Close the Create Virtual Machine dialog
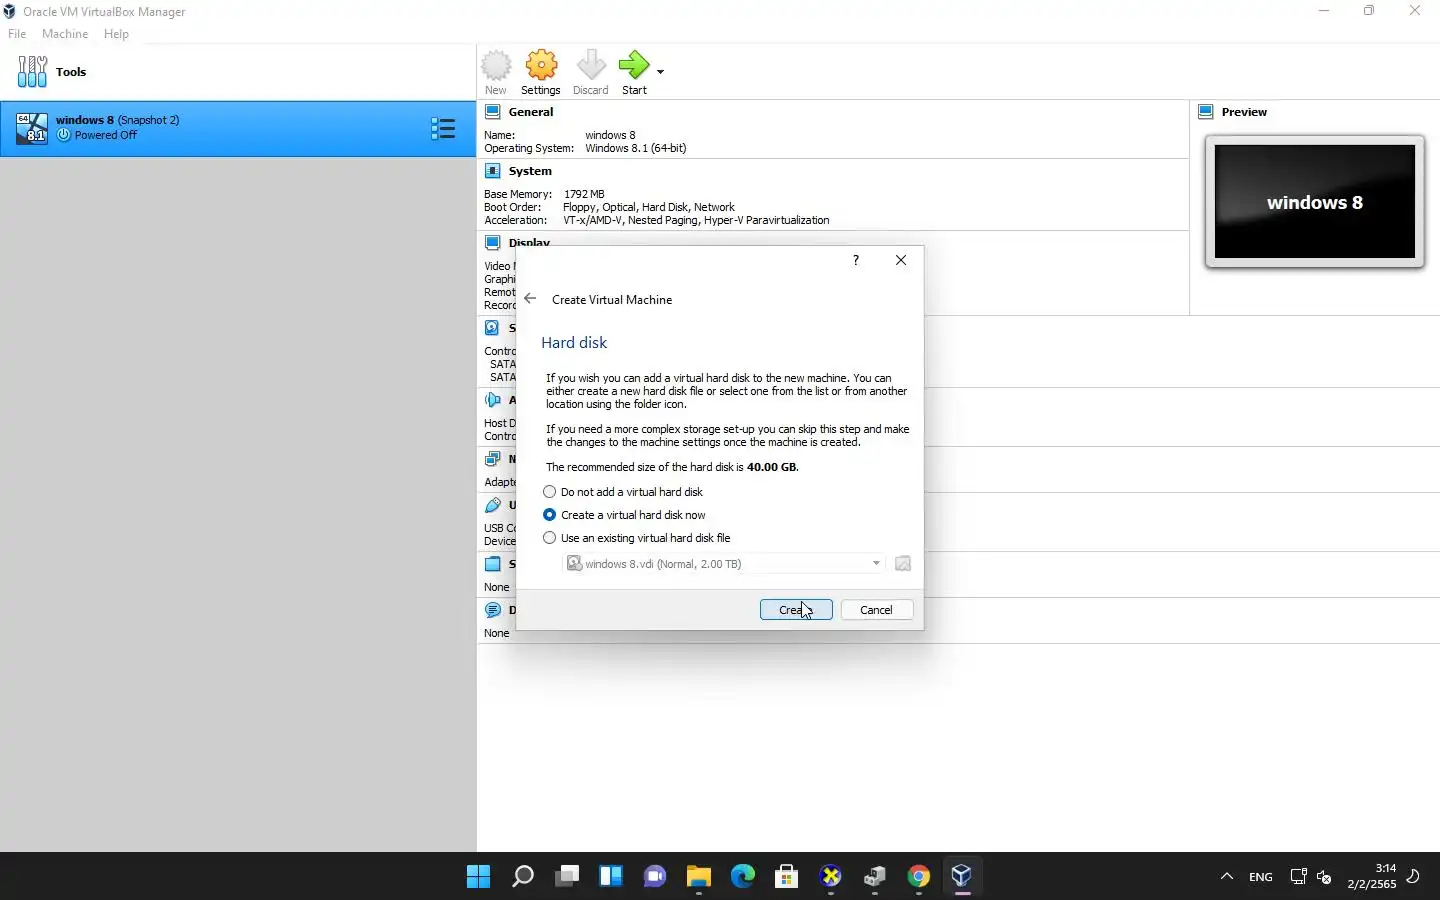Viewport: 1440px width, 900px height. click(901, 260)
